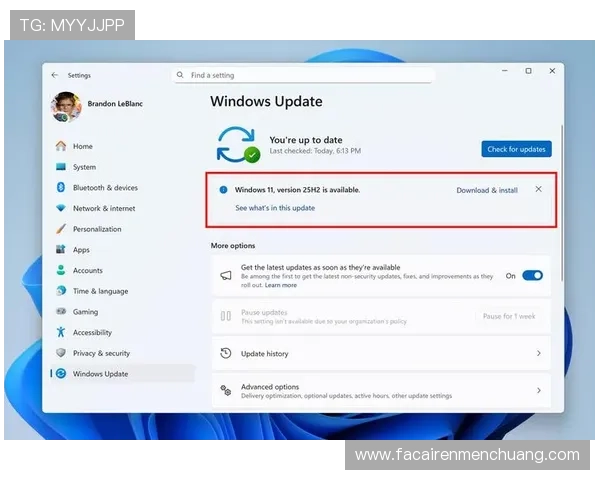
Task: Click Check for updates button
Action: (x=516, y=149)
